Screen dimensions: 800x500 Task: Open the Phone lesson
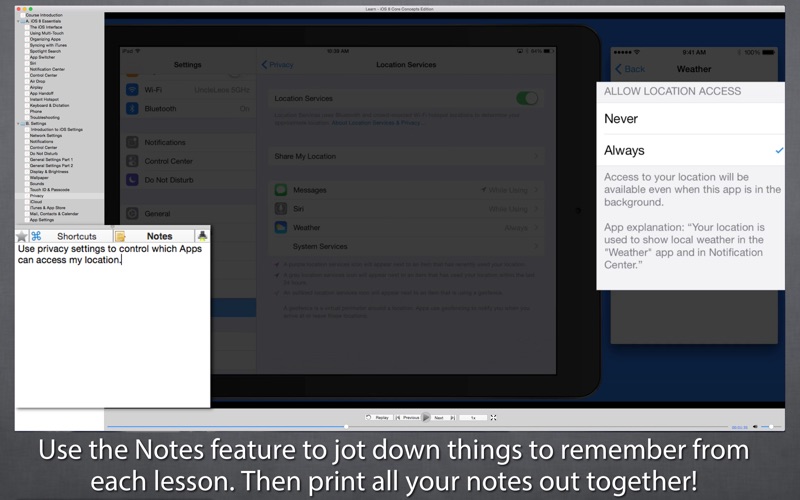[36, 111]
